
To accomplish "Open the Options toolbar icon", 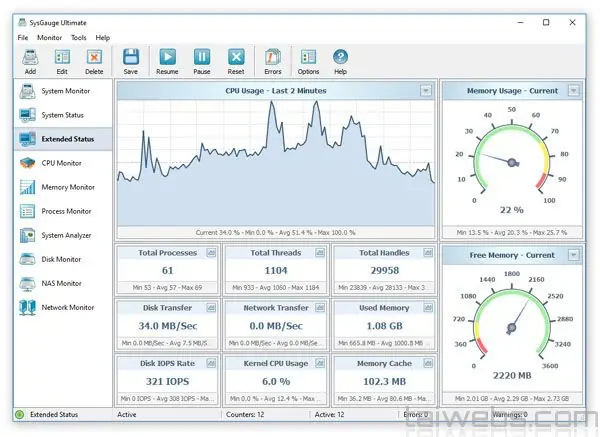I will coord(308,61).
